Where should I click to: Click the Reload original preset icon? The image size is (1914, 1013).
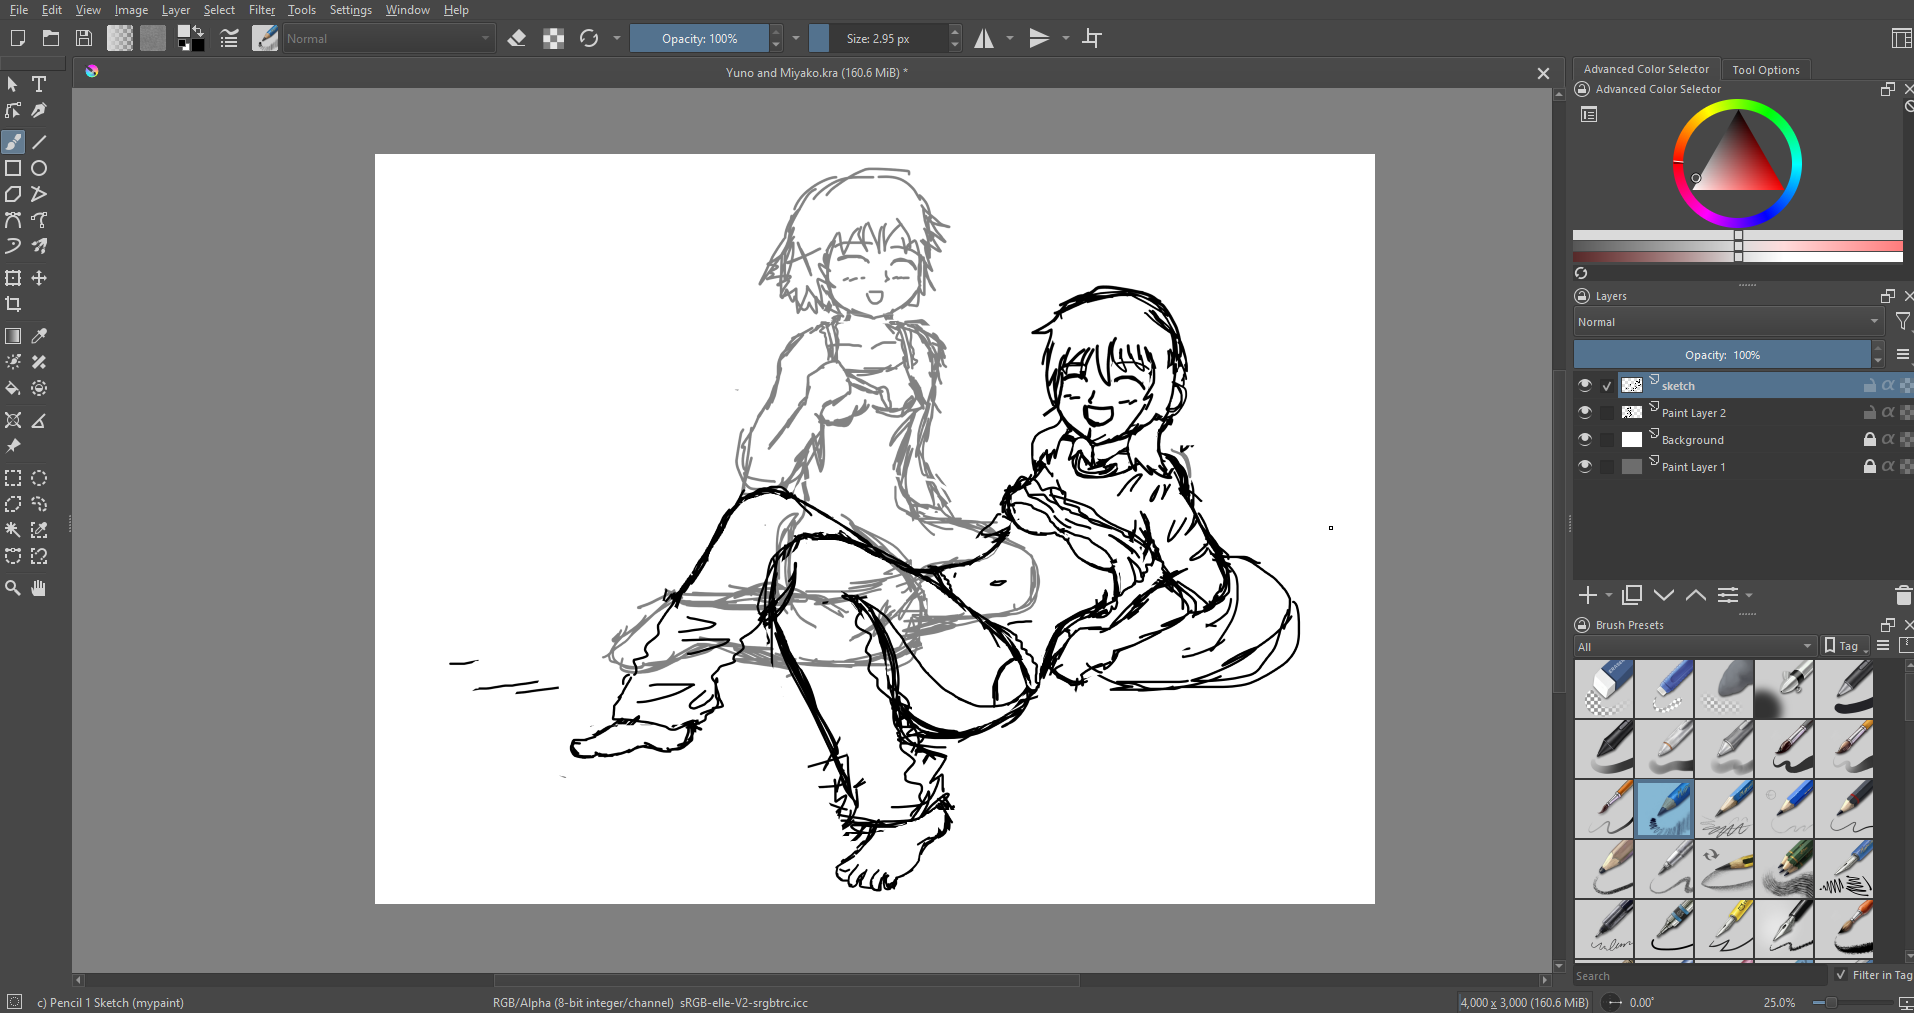pyautogui.click(x=589, y=38)
